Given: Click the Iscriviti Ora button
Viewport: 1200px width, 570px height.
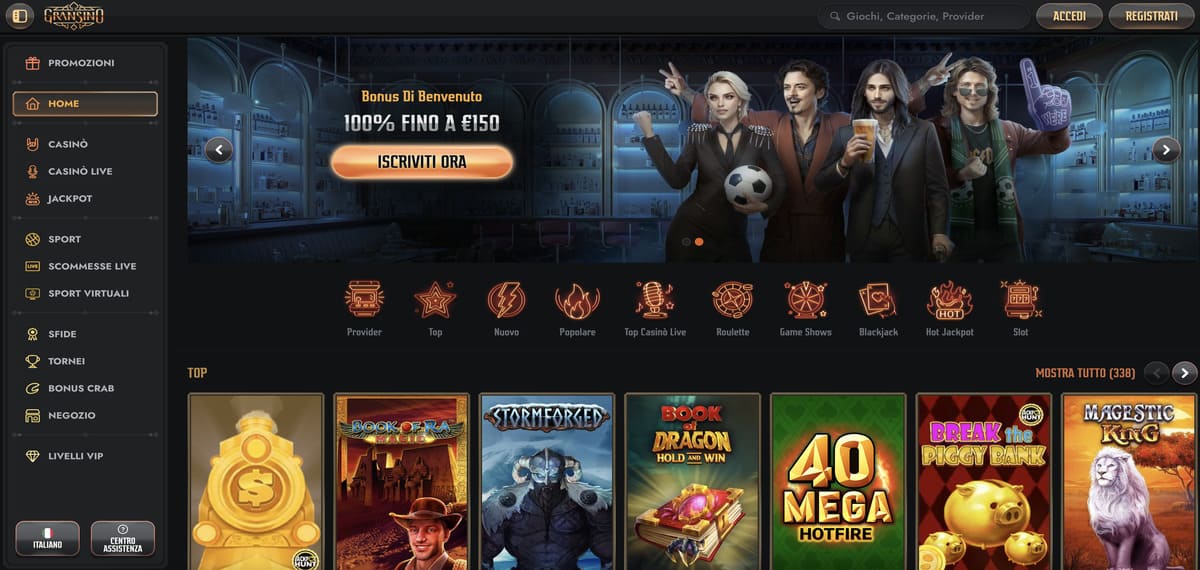Looking at the screenshot, I should [x=422, y=161].
